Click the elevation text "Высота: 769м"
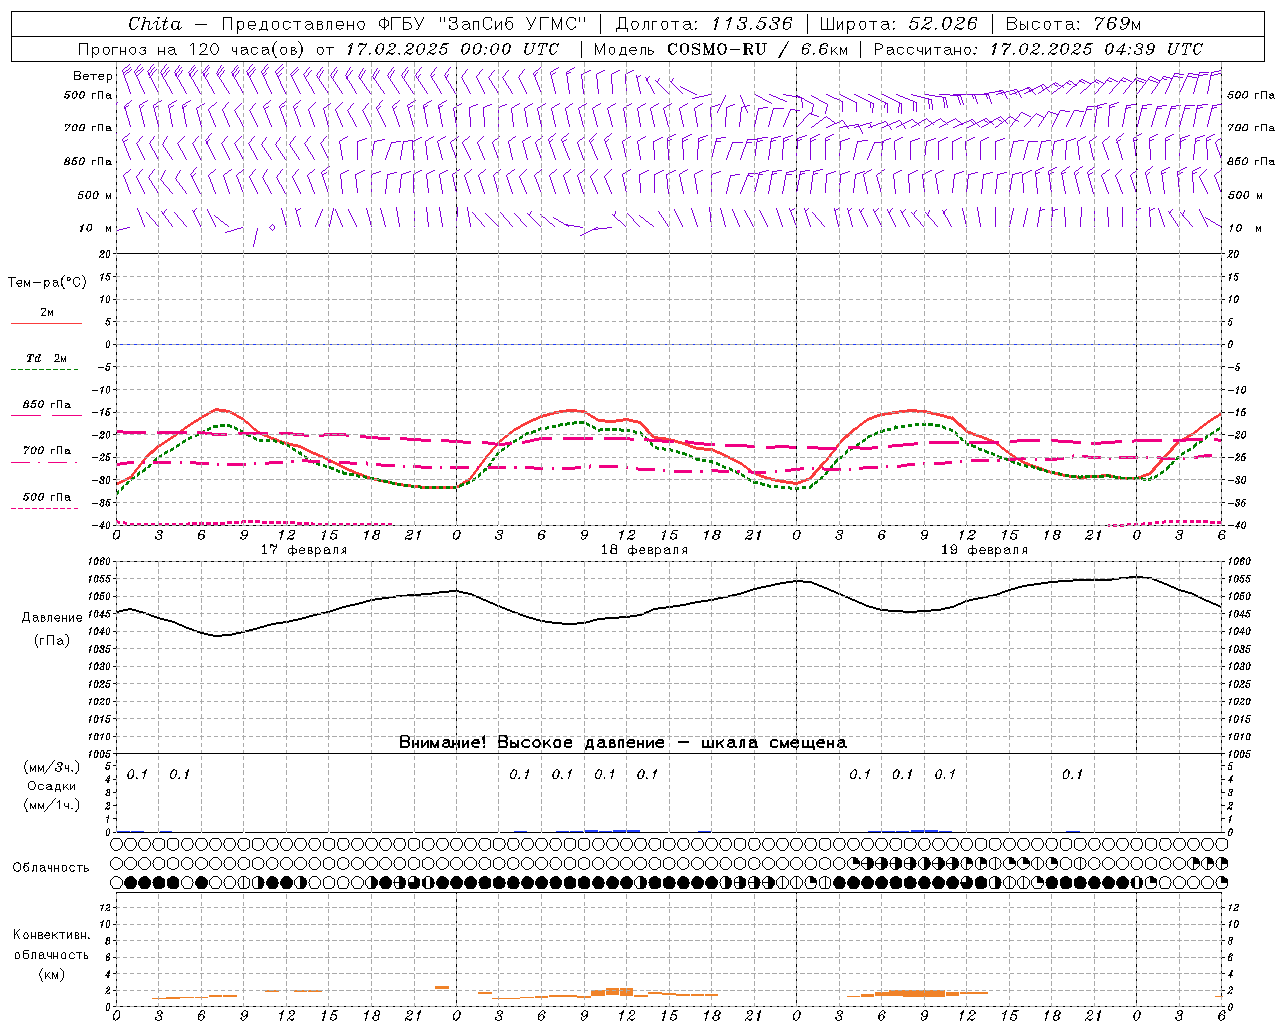Viewport: 1280px width, 1024px height. 1073,24
